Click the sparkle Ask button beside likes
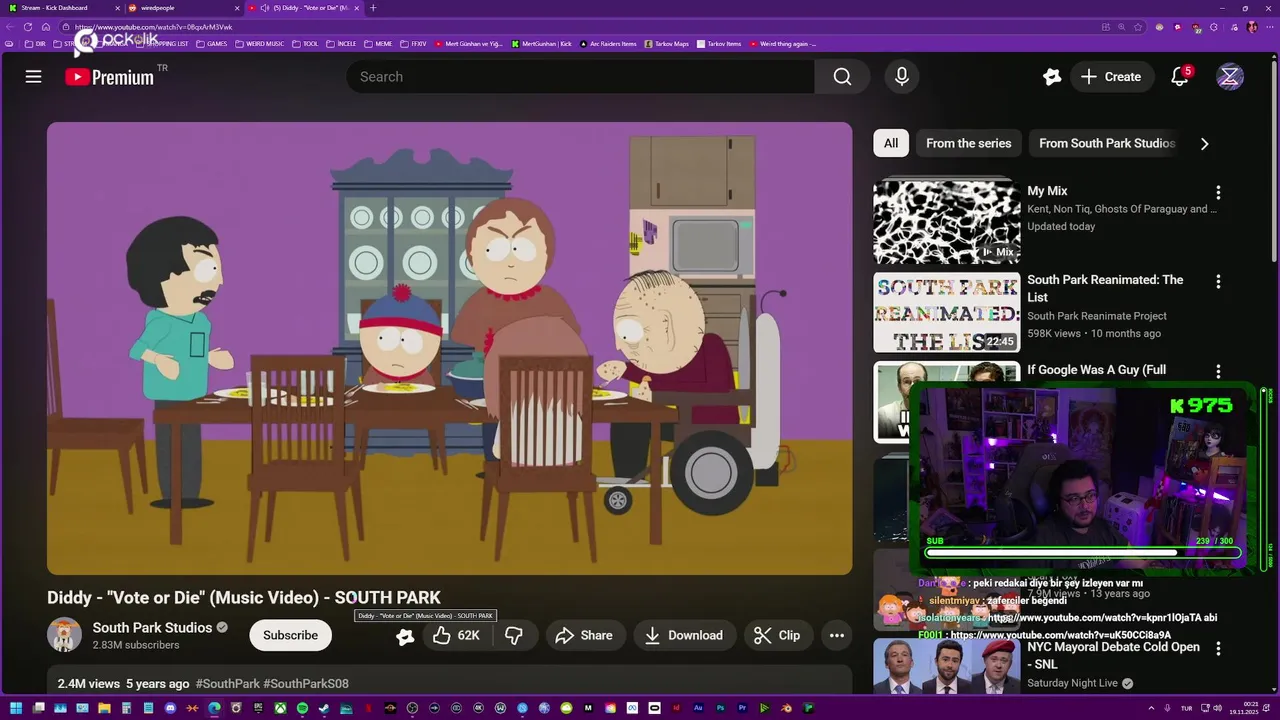 (405, 636)
